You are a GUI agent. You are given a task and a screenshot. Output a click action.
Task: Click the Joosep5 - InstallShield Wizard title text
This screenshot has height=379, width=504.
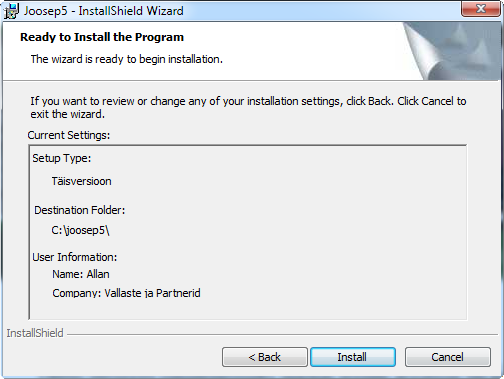104,11
